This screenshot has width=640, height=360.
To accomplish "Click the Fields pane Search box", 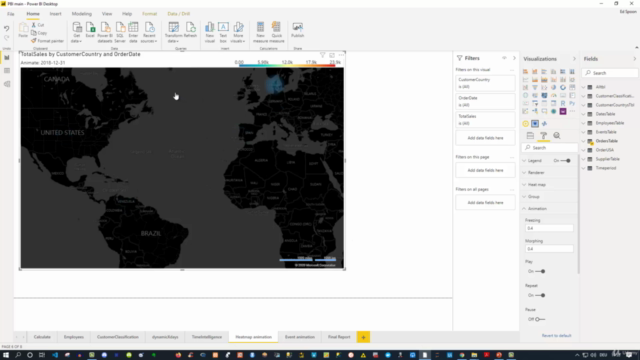I will click(610, 73).
